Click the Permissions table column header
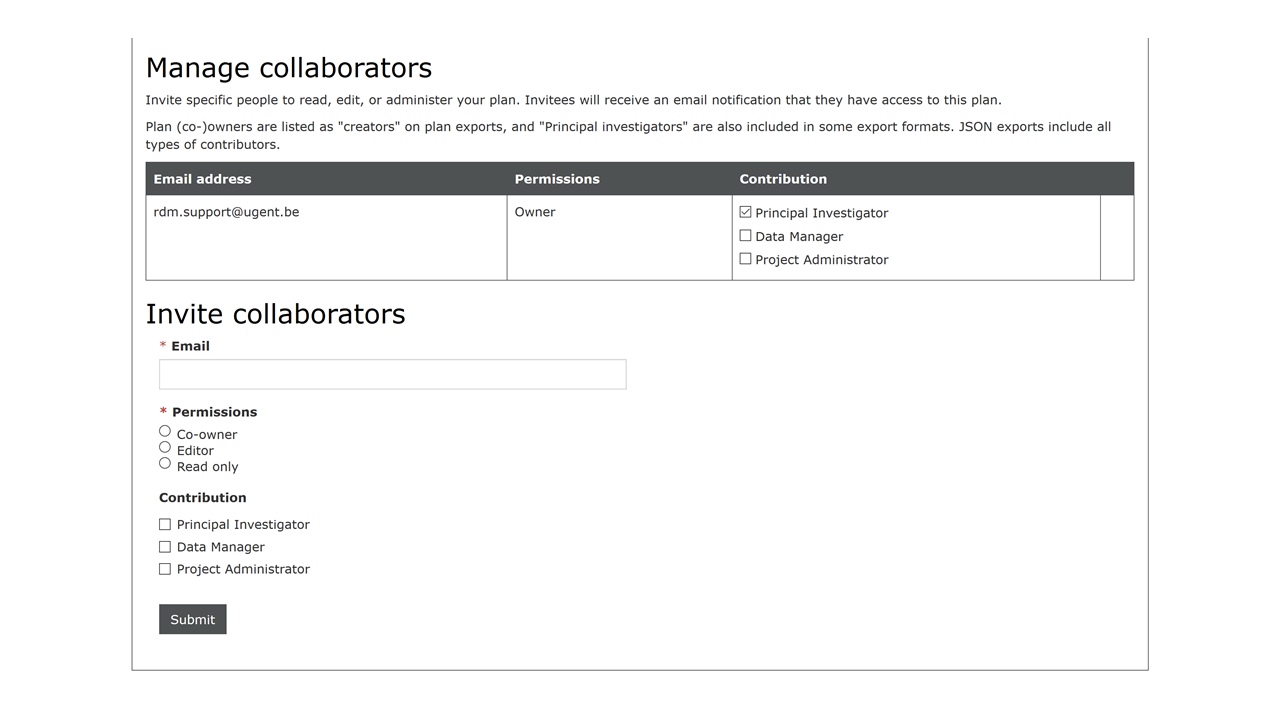The image size is (1280, 720). pos(557,179)
